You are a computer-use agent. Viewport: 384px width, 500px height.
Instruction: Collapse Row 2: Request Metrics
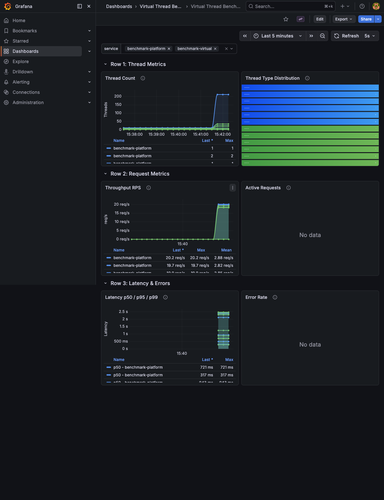[x=105, y=174]
